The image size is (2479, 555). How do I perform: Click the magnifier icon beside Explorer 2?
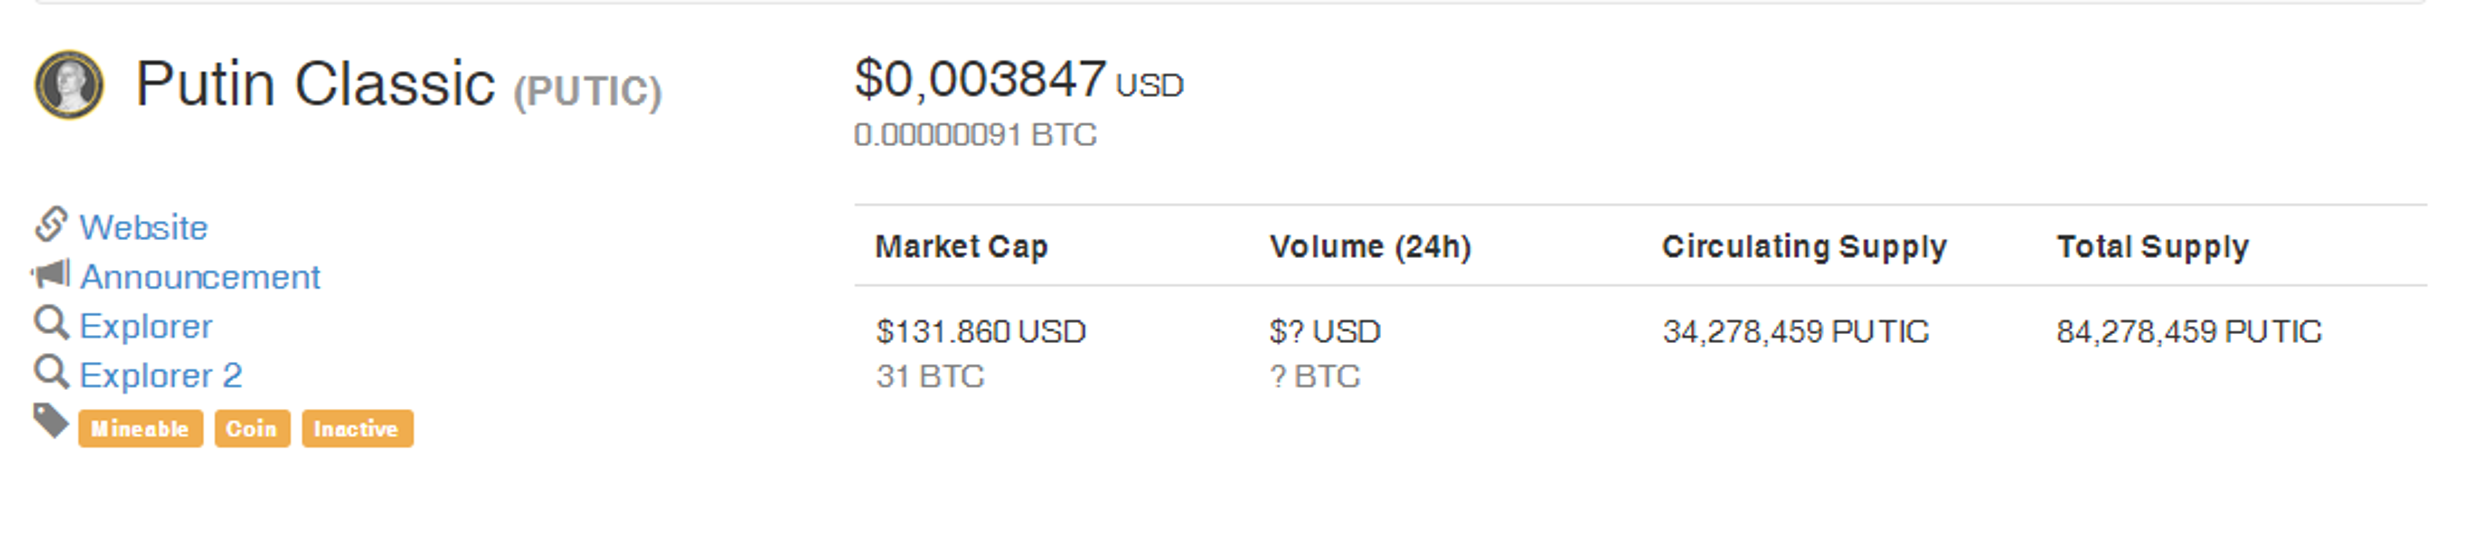point(51,372)
